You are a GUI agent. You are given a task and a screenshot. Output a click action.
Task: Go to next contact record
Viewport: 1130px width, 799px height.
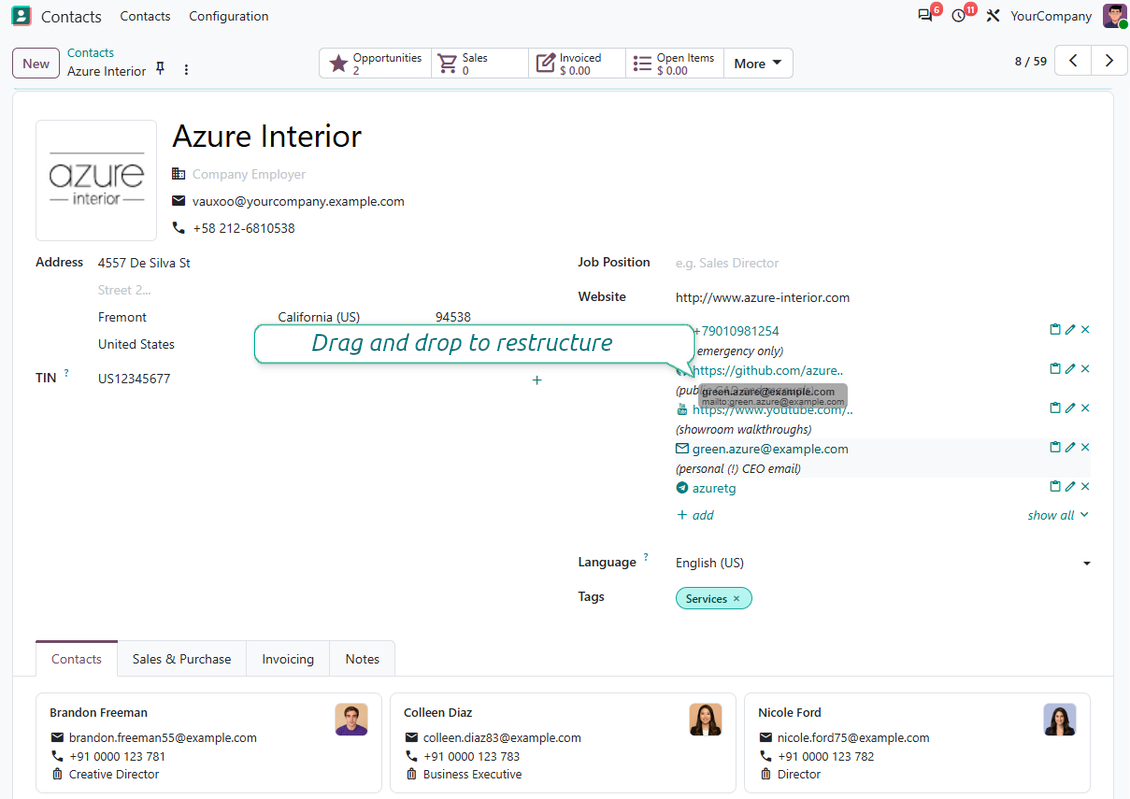(1109, 61)
